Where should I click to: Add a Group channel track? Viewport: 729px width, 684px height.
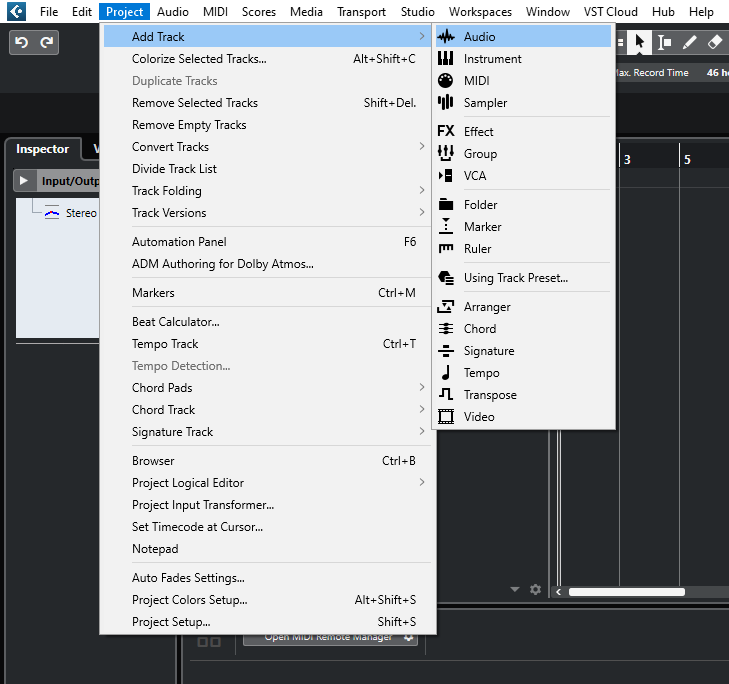(x=524, y=153)
